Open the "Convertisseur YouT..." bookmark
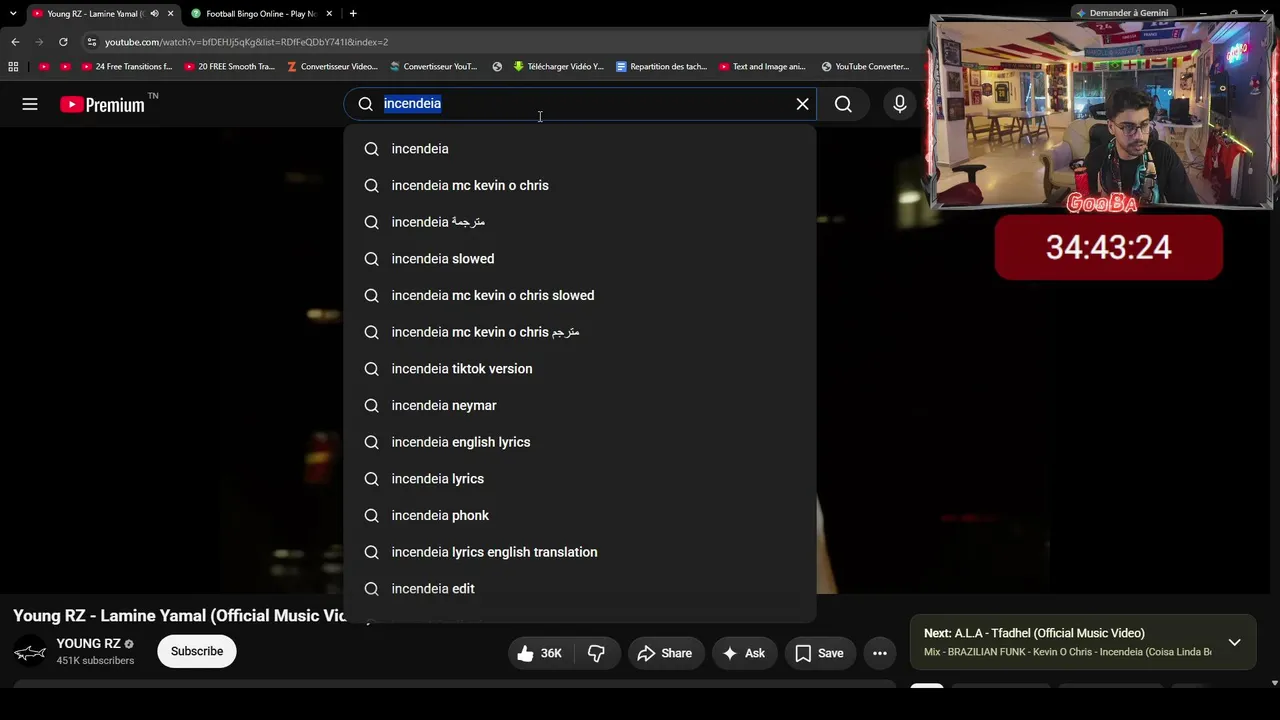 (x=434, y=67)
